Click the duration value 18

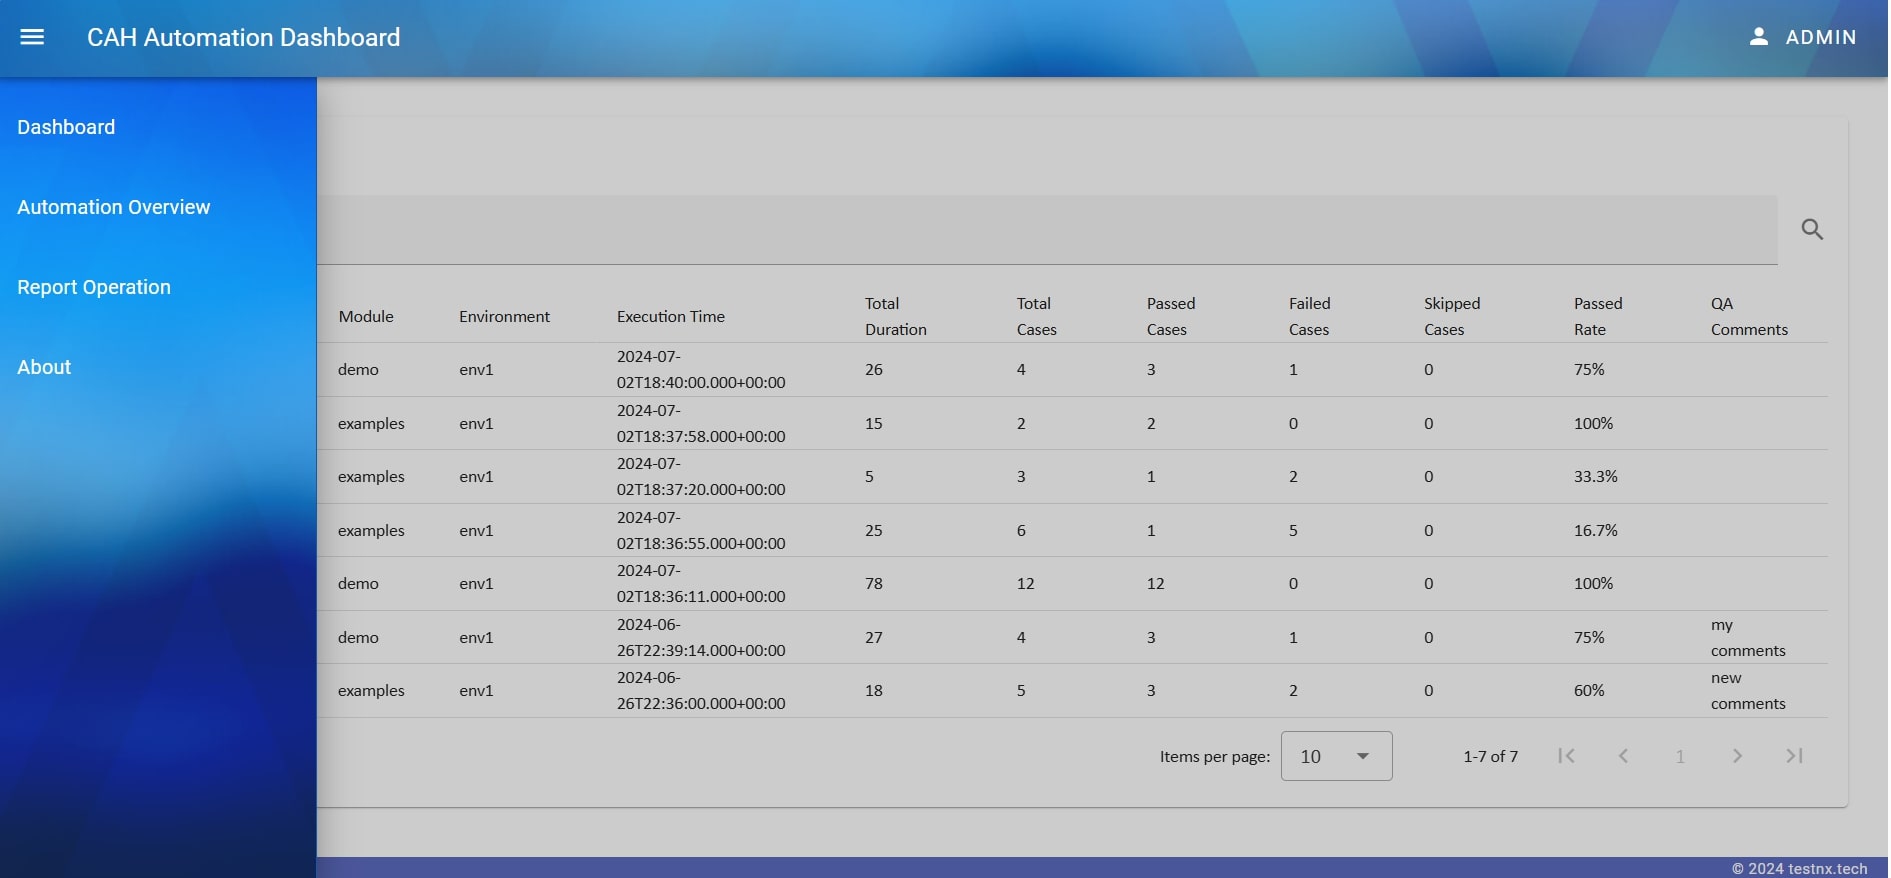pos(874,691)
